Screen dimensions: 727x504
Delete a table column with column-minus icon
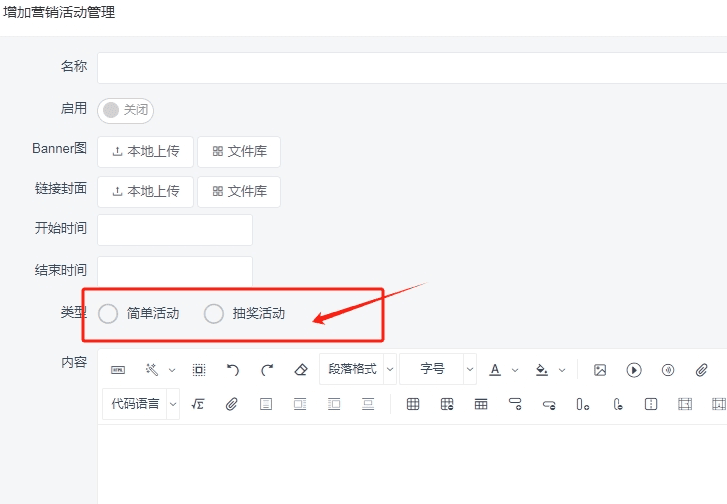click(x=617, y=404)
